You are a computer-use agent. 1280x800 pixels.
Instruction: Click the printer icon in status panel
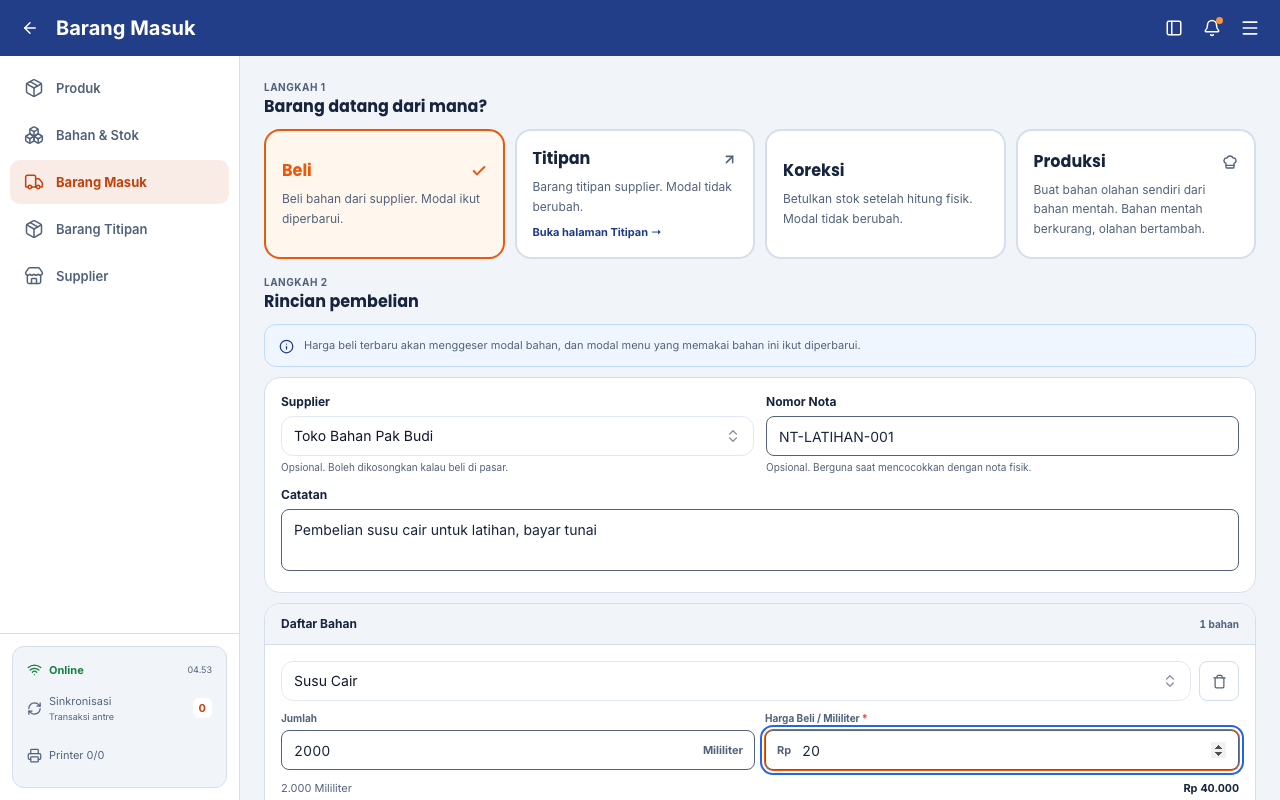[34, 755]
